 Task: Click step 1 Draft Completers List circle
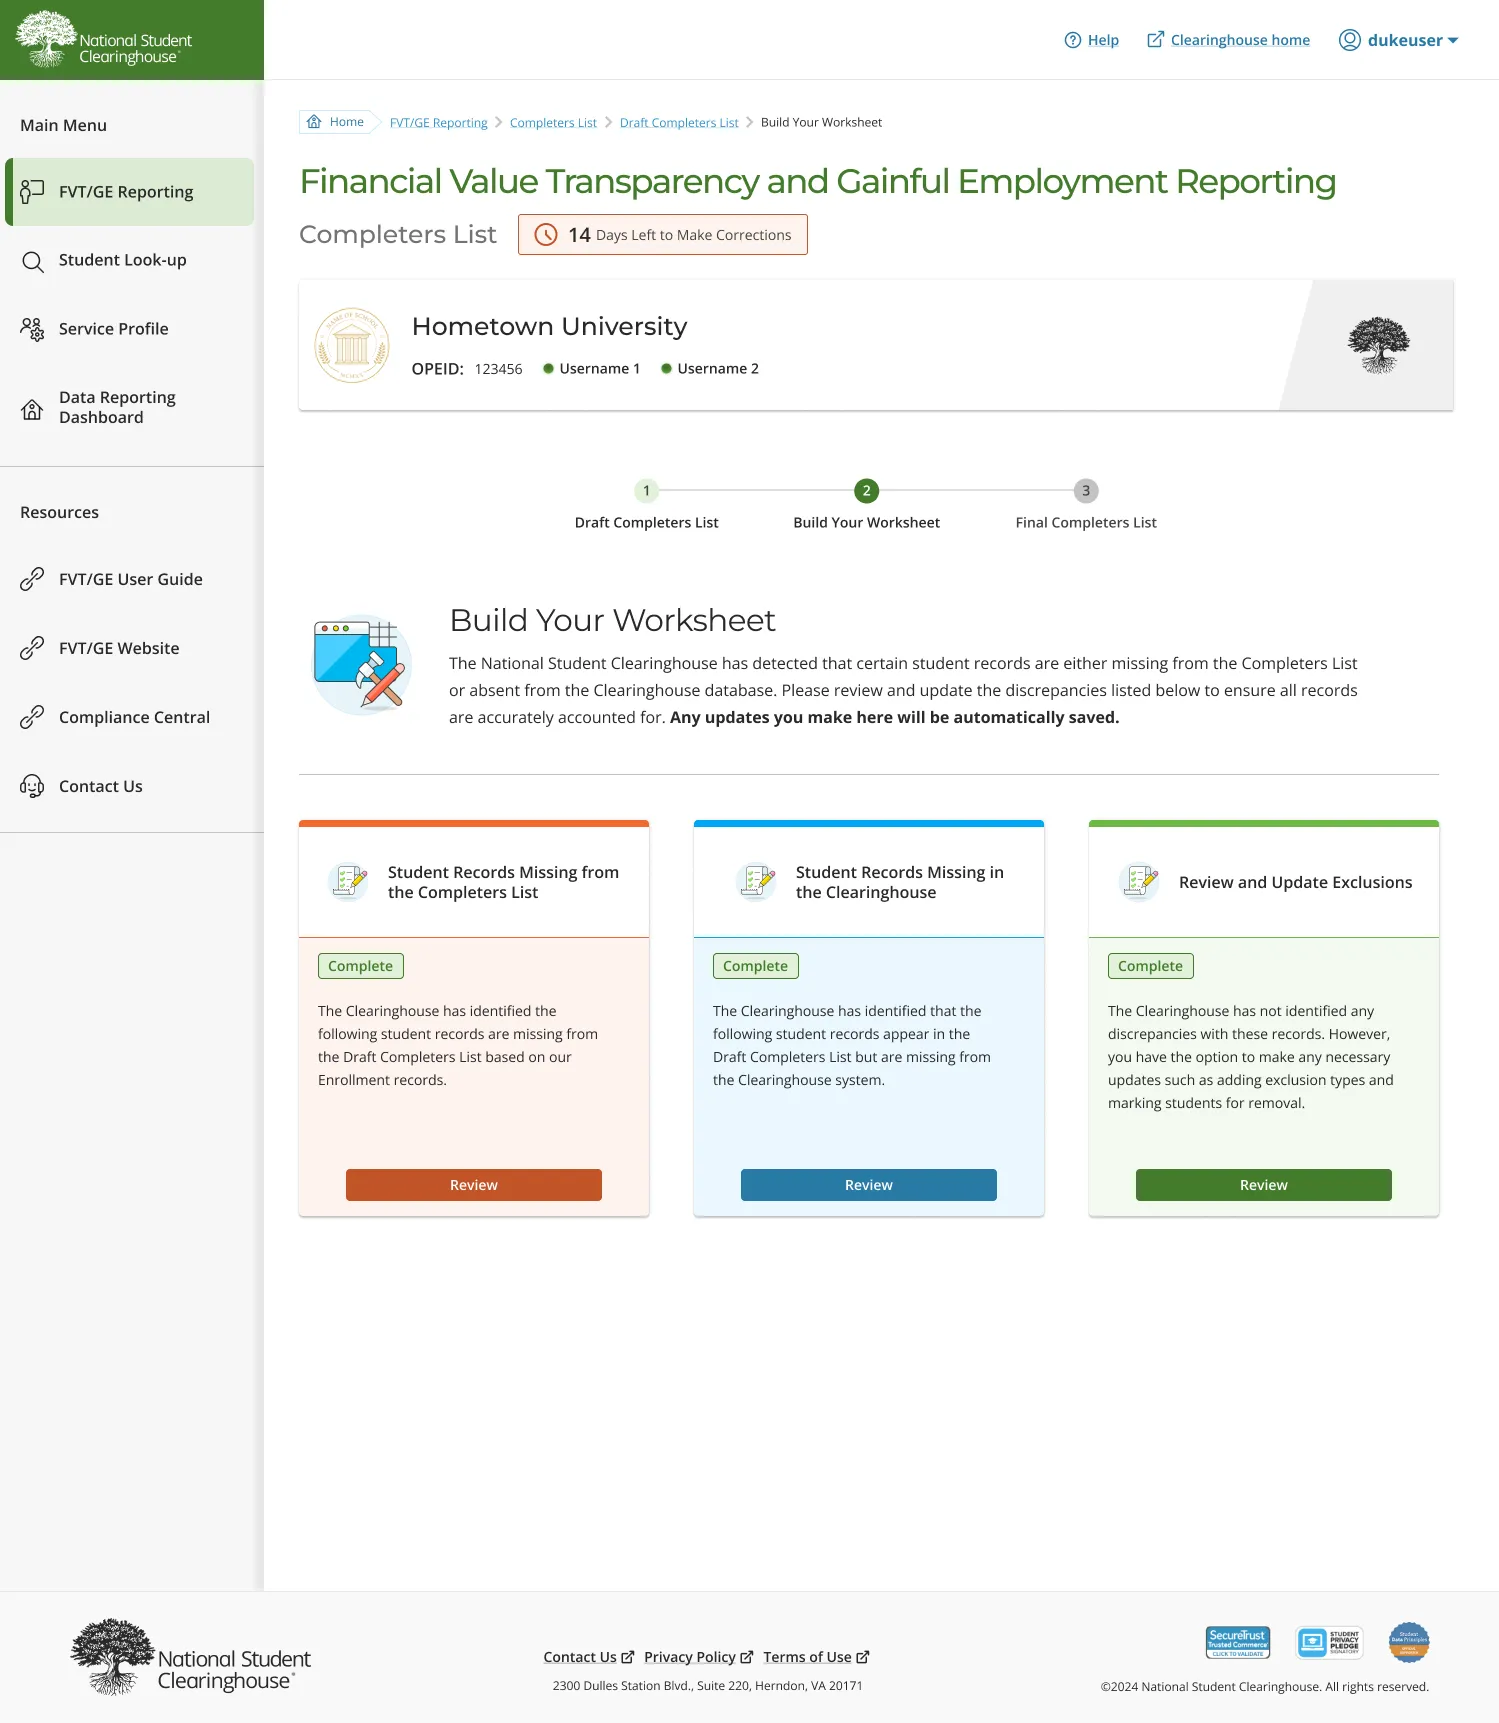pyautogui.click(x=647, y=491)
